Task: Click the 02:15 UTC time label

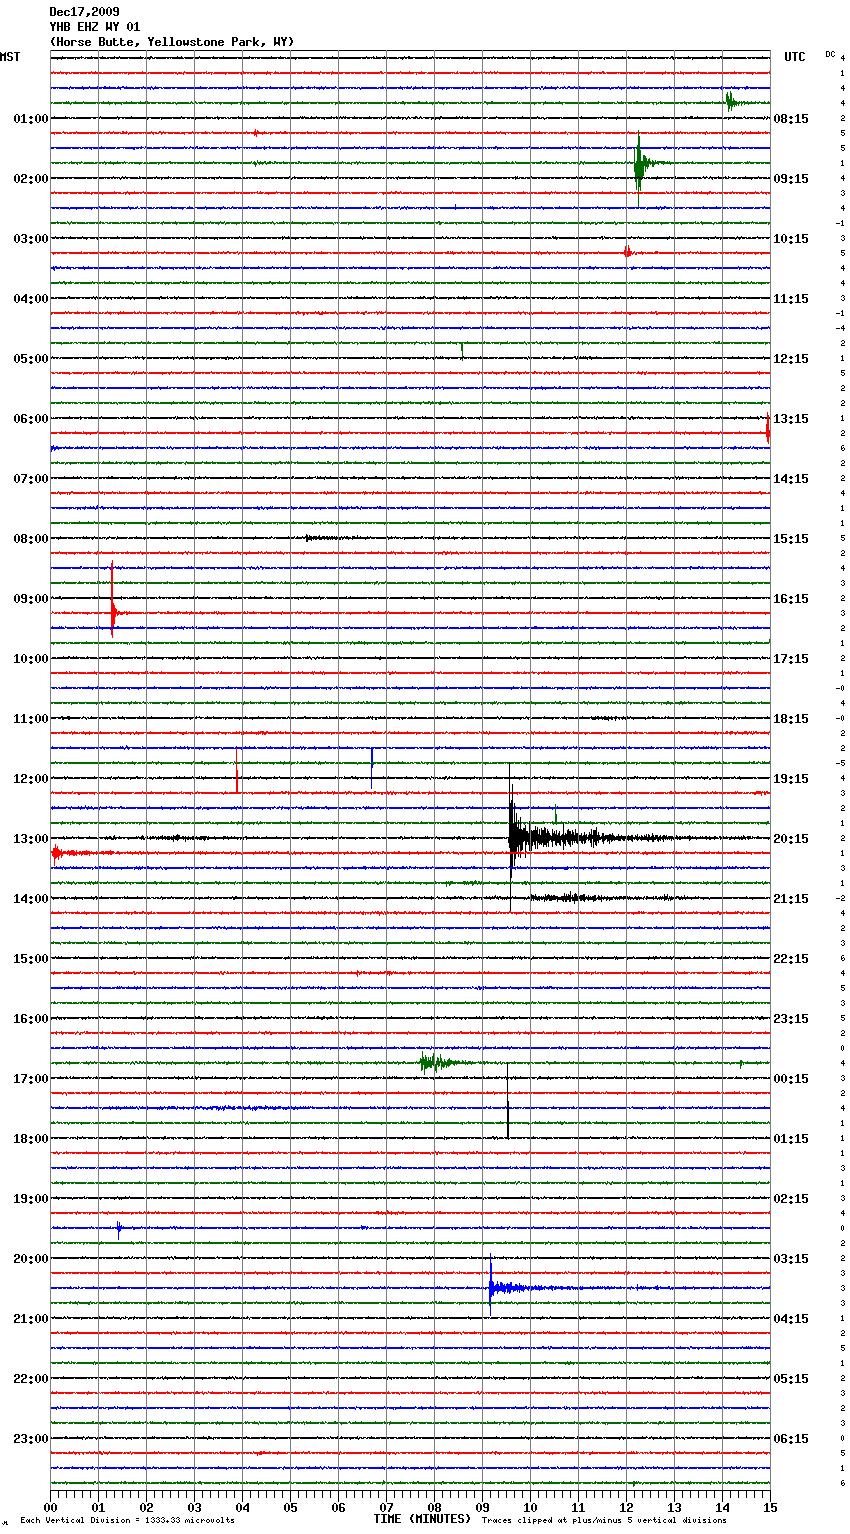Action: click(x=791, y=1199)
